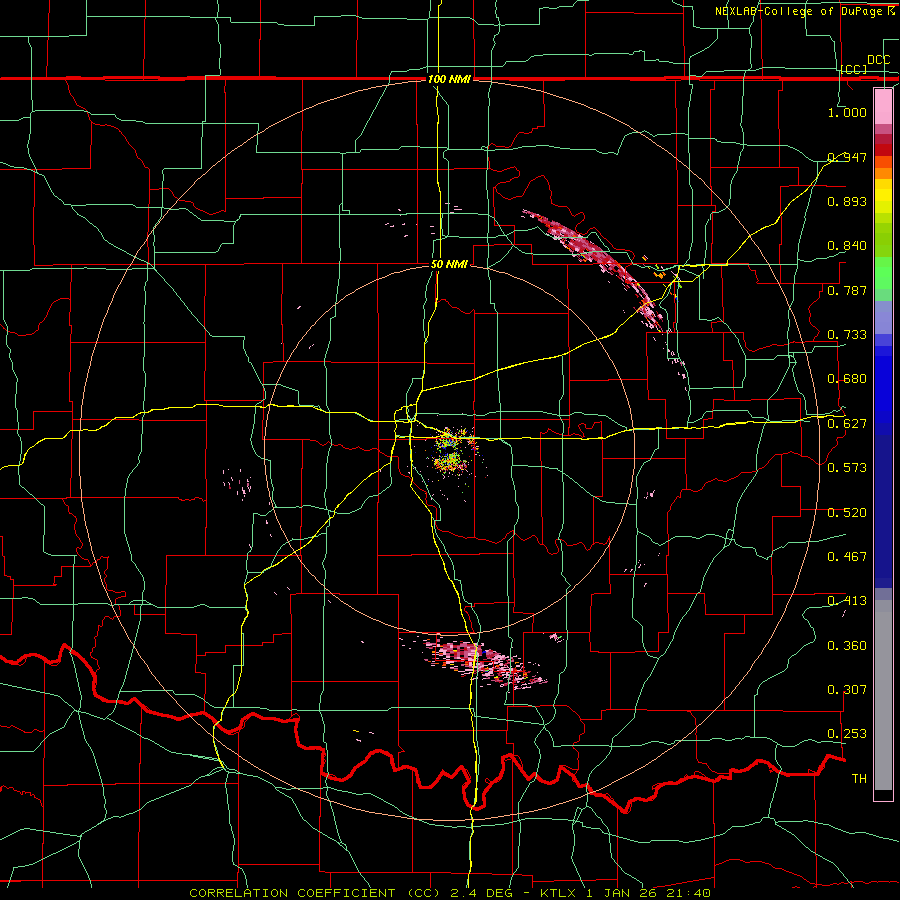
Task: Click the small orange echo near the northeast highway junction
Action: pos(659,276)
